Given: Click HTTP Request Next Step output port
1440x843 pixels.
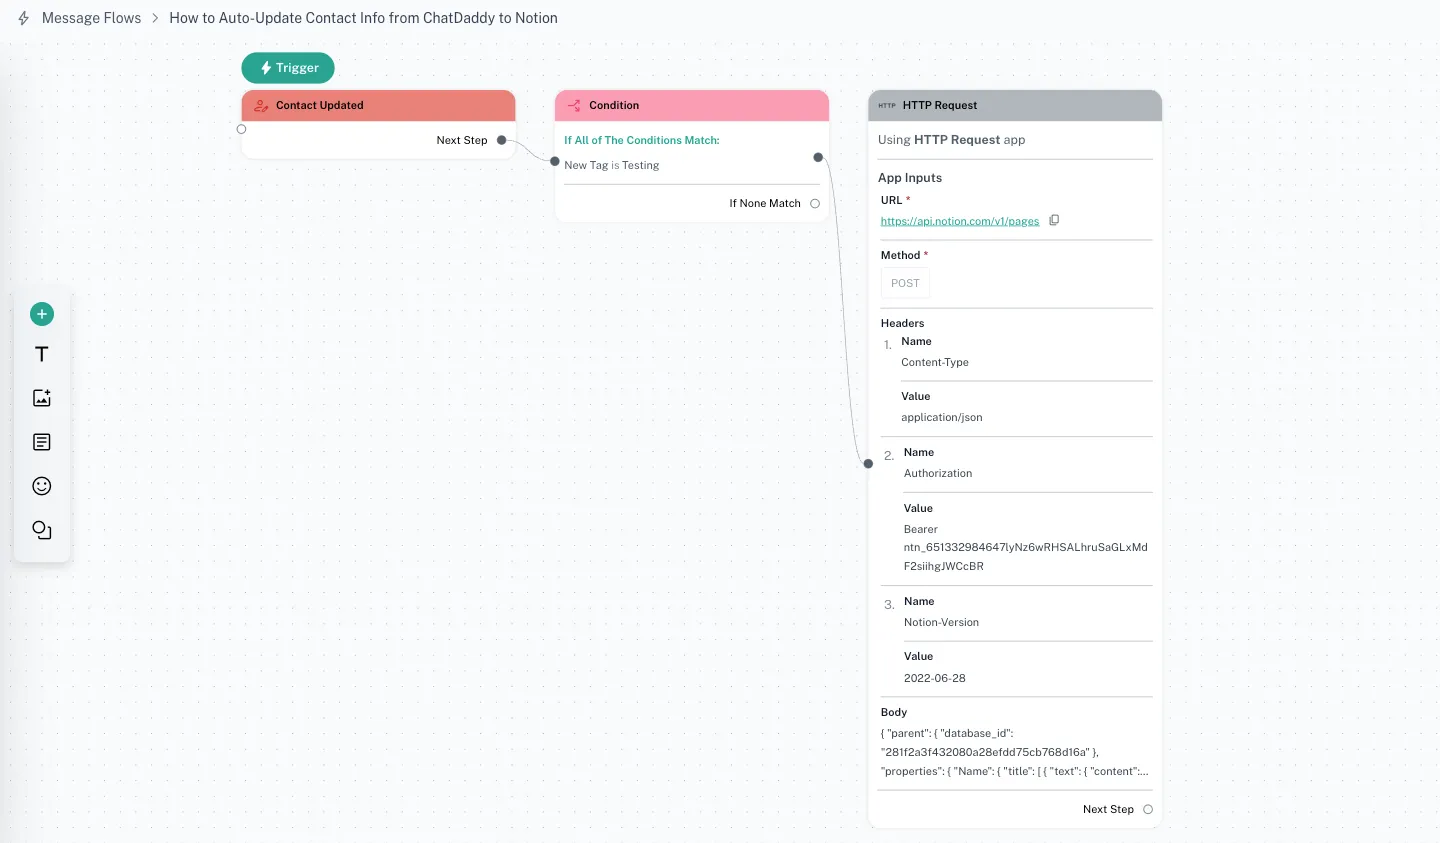Looking at the screenshot, I should (1148, 809).
